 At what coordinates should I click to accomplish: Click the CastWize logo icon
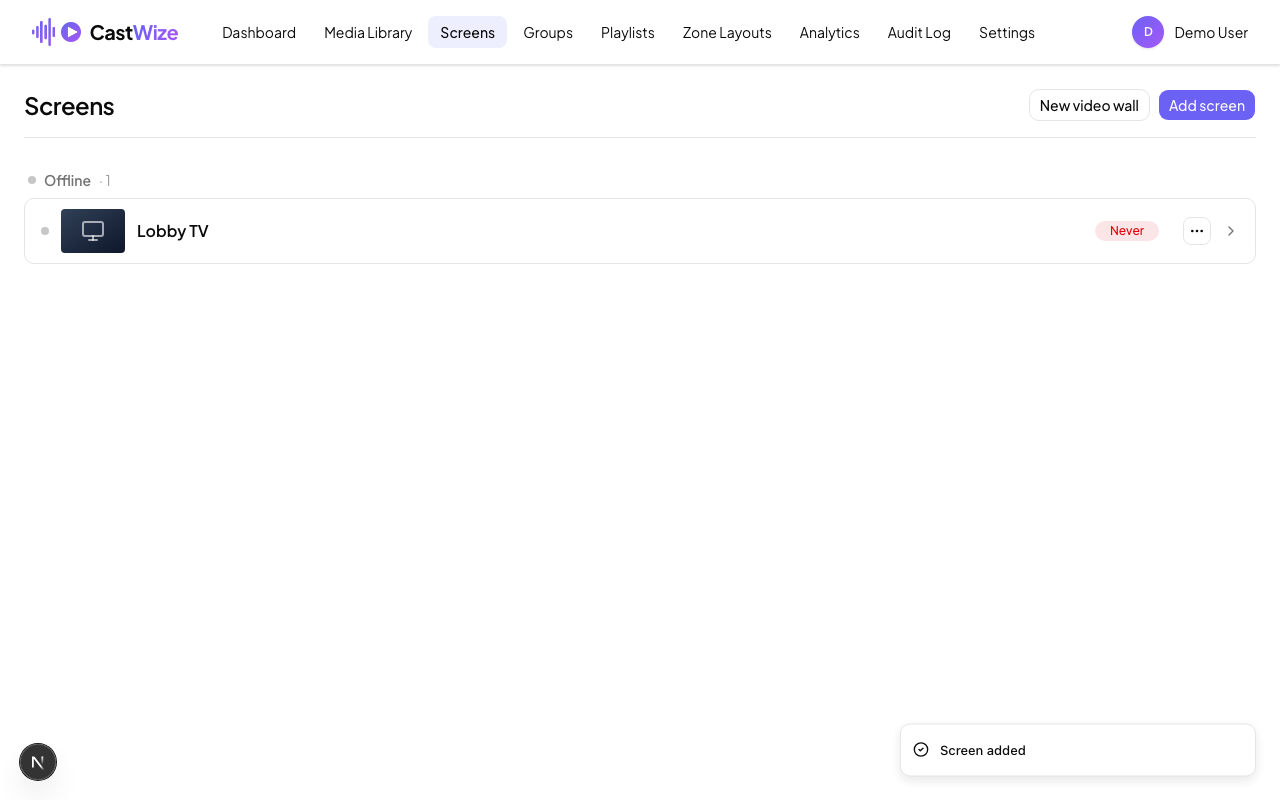[57, 32]
